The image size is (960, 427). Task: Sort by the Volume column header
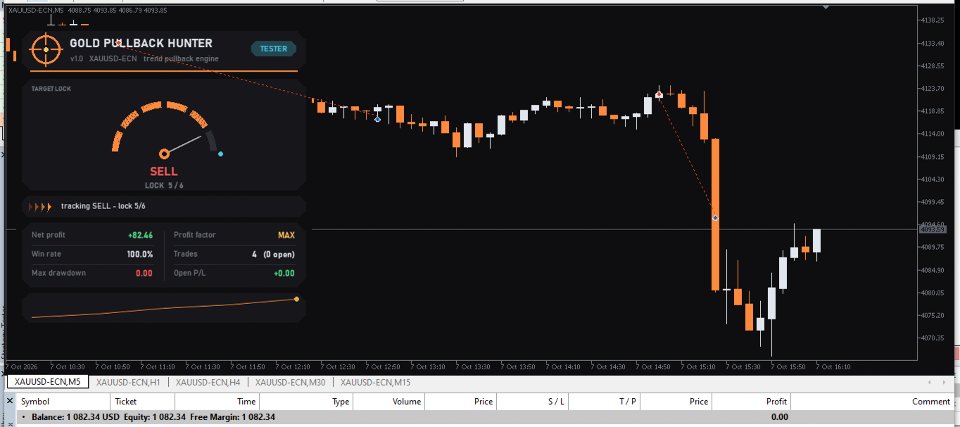click(389, 401)
